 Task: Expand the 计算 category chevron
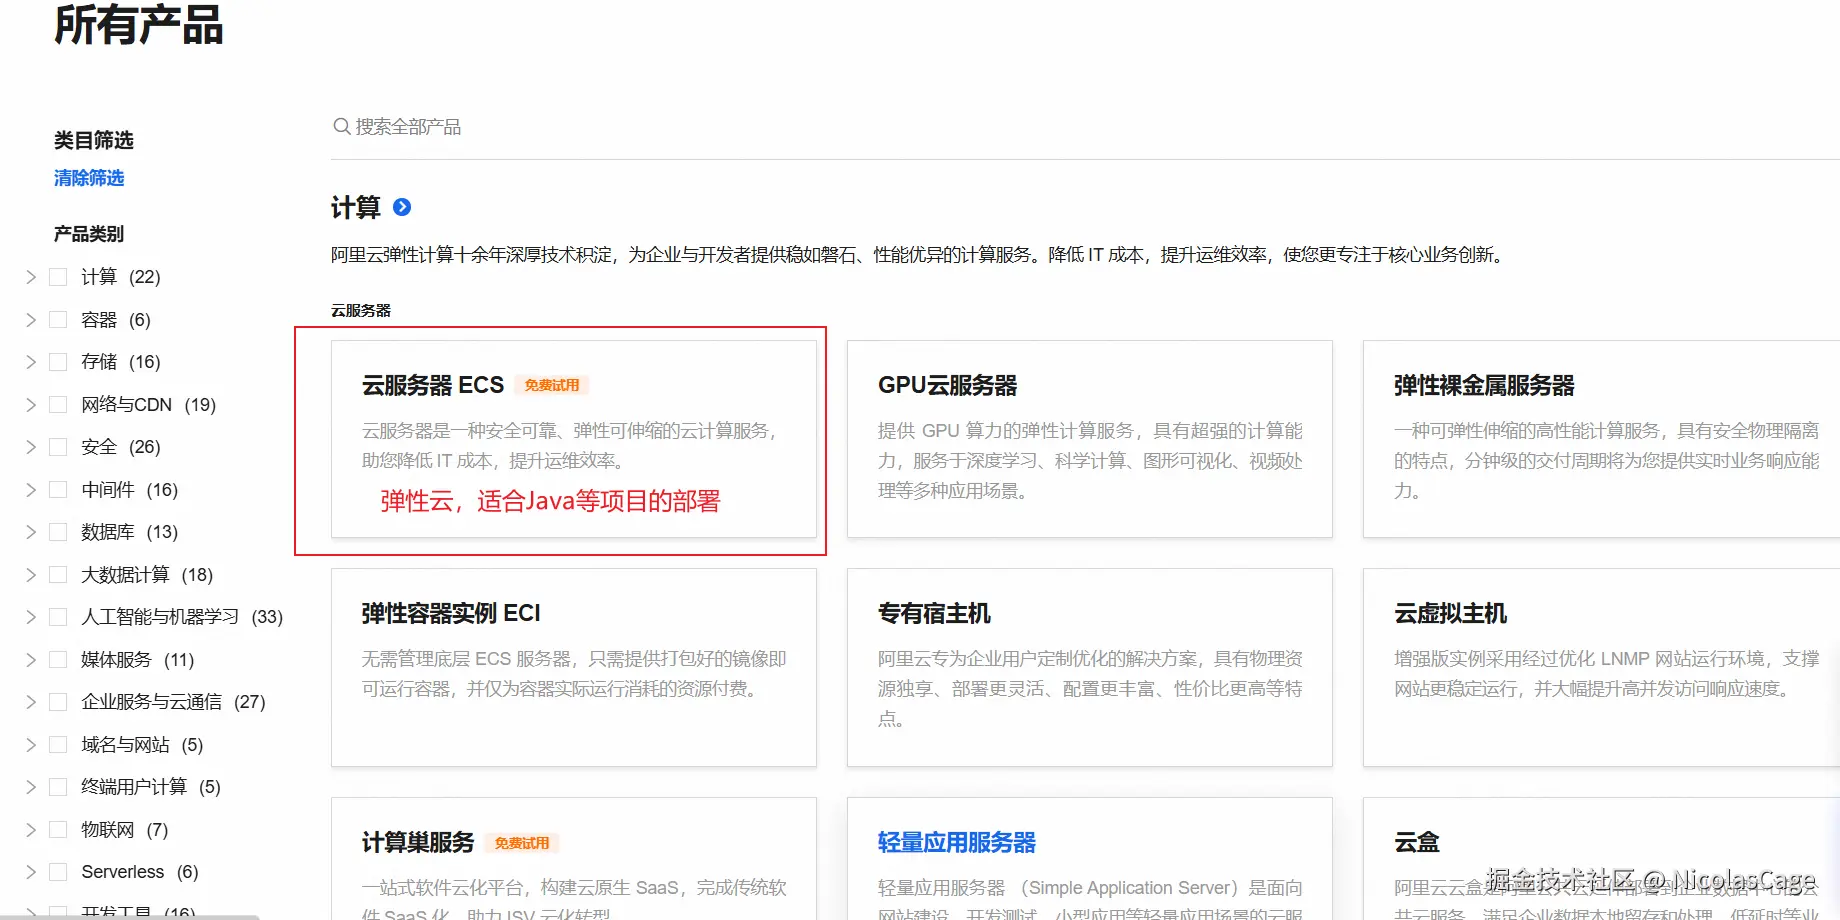[x=31, y=277]
